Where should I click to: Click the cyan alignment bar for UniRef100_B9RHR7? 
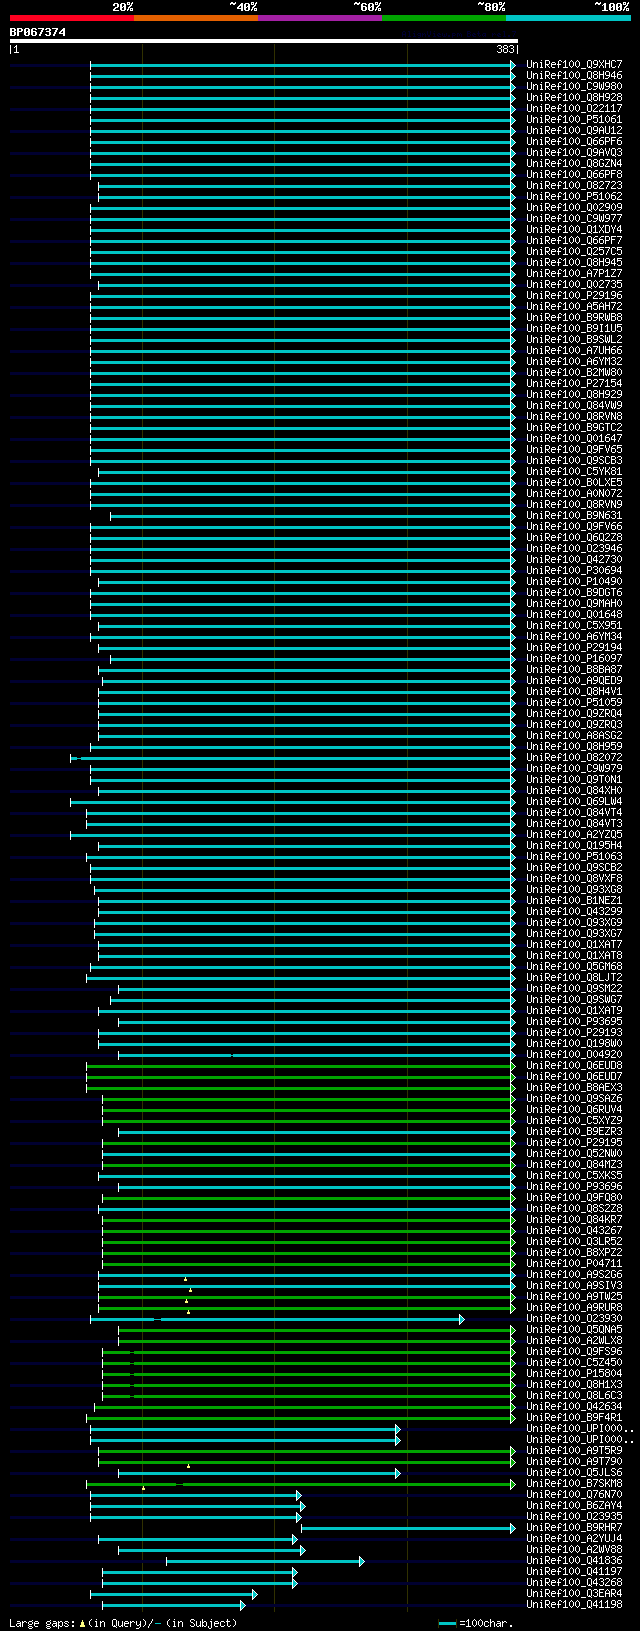point(409,1528)
